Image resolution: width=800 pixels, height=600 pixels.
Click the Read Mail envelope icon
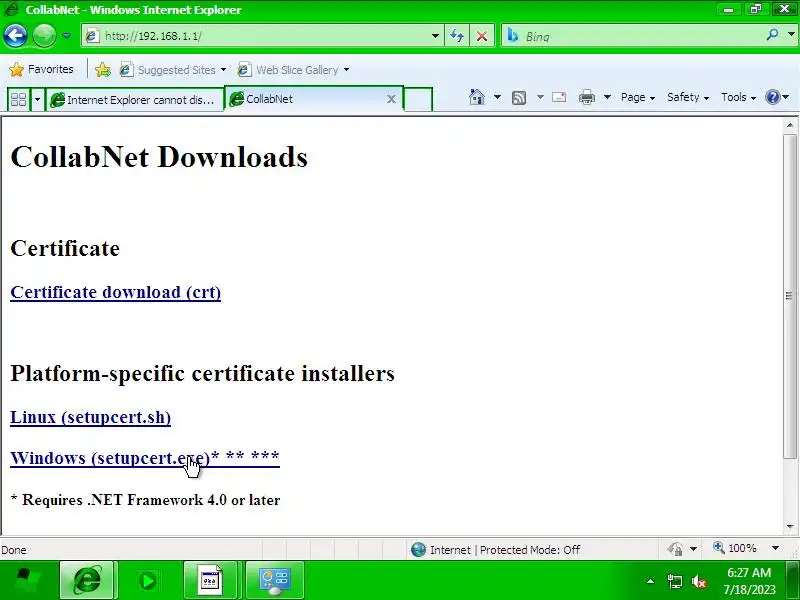[x=559, y=97]
